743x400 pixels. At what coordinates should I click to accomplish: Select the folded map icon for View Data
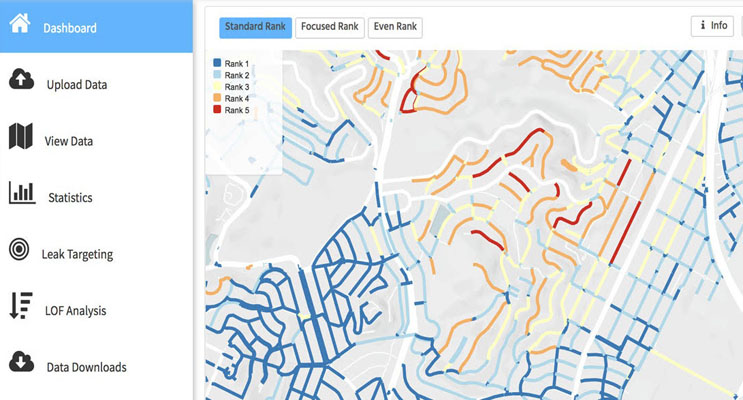coord(20,137)
